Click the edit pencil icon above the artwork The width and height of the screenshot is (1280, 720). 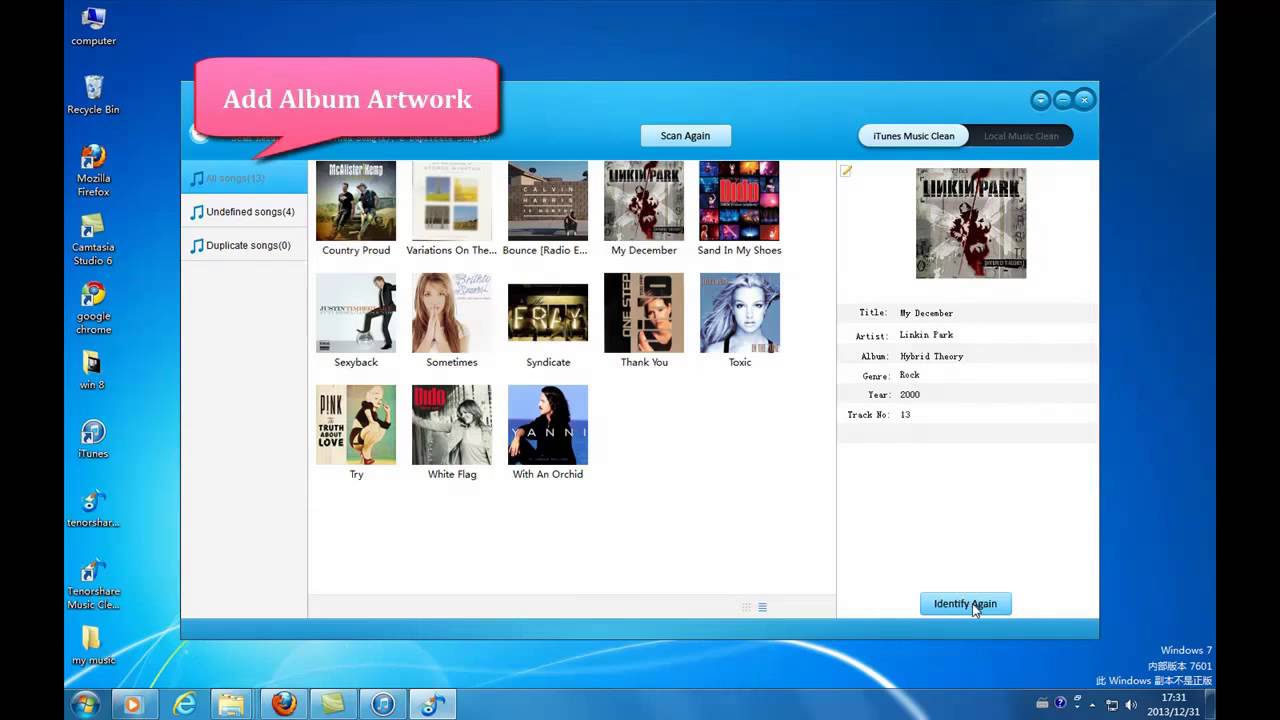[846, 171]
